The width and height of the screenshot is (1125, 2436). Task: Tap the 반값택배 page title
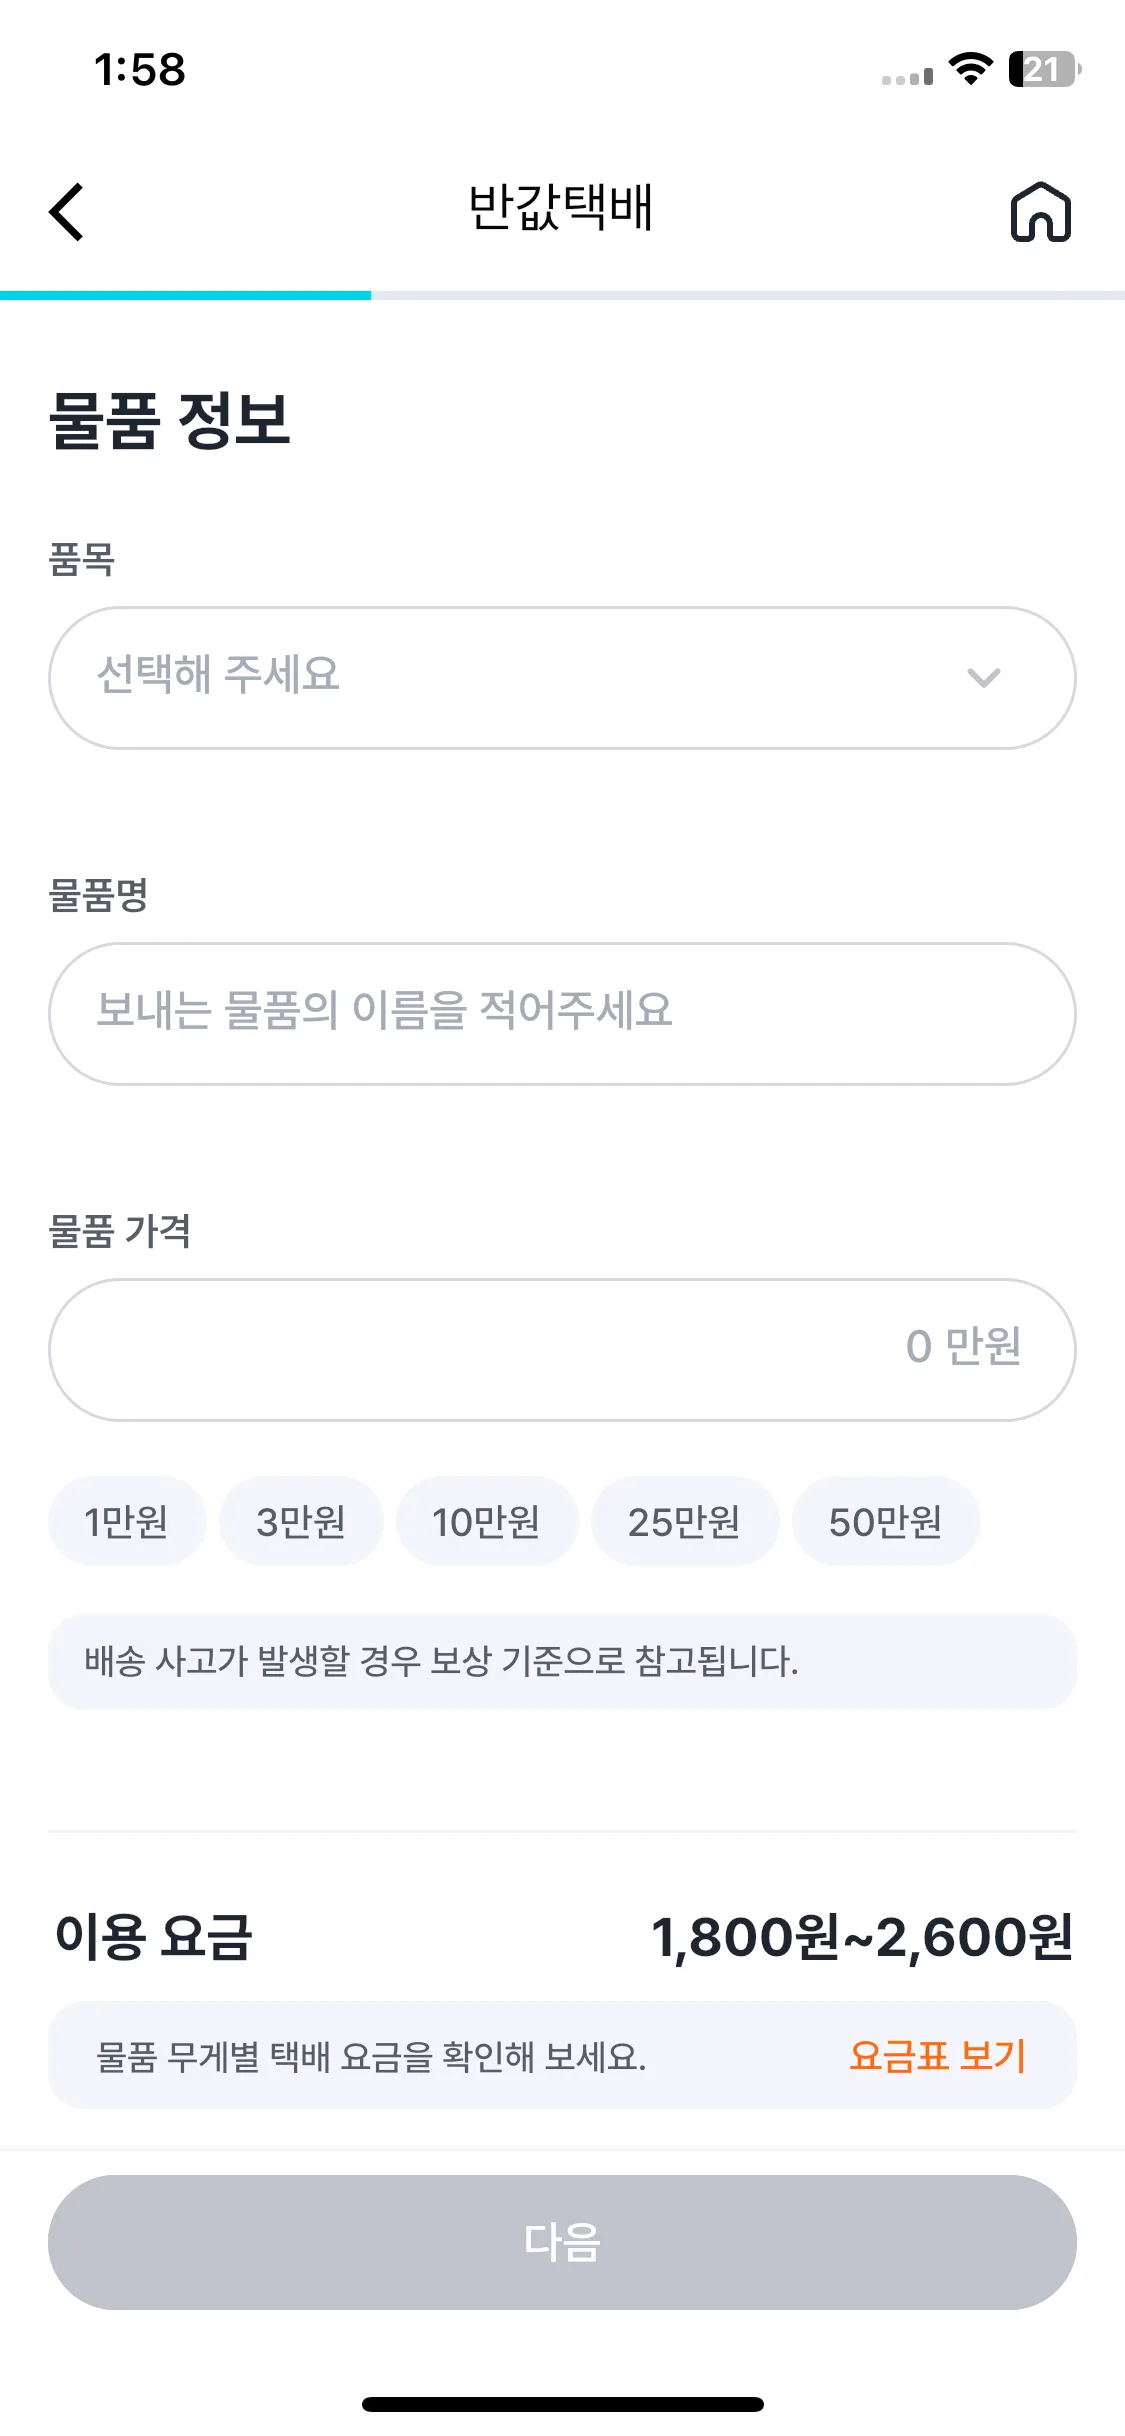pos(561,208)
